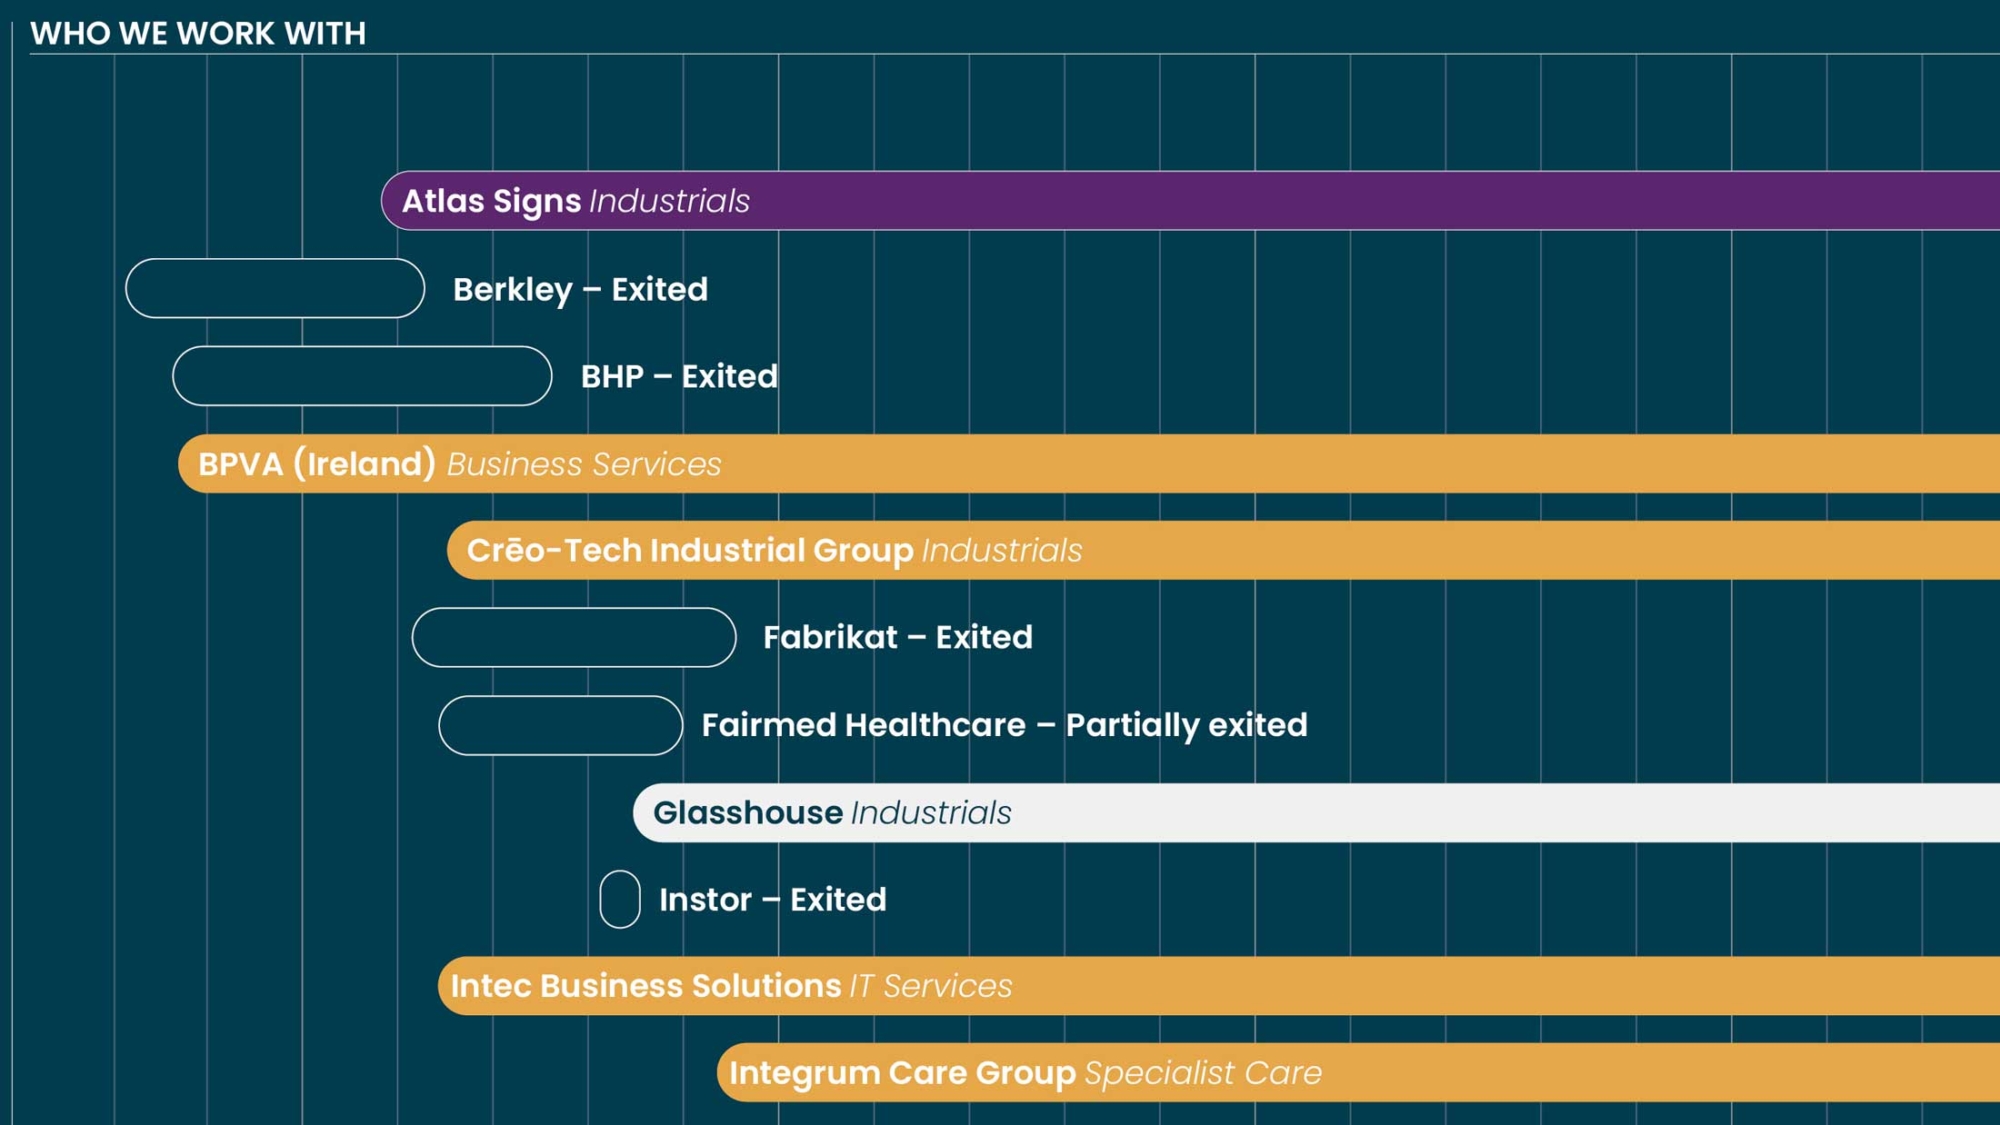Click the 'Intec Business Solutions' name

coord(646,986)
